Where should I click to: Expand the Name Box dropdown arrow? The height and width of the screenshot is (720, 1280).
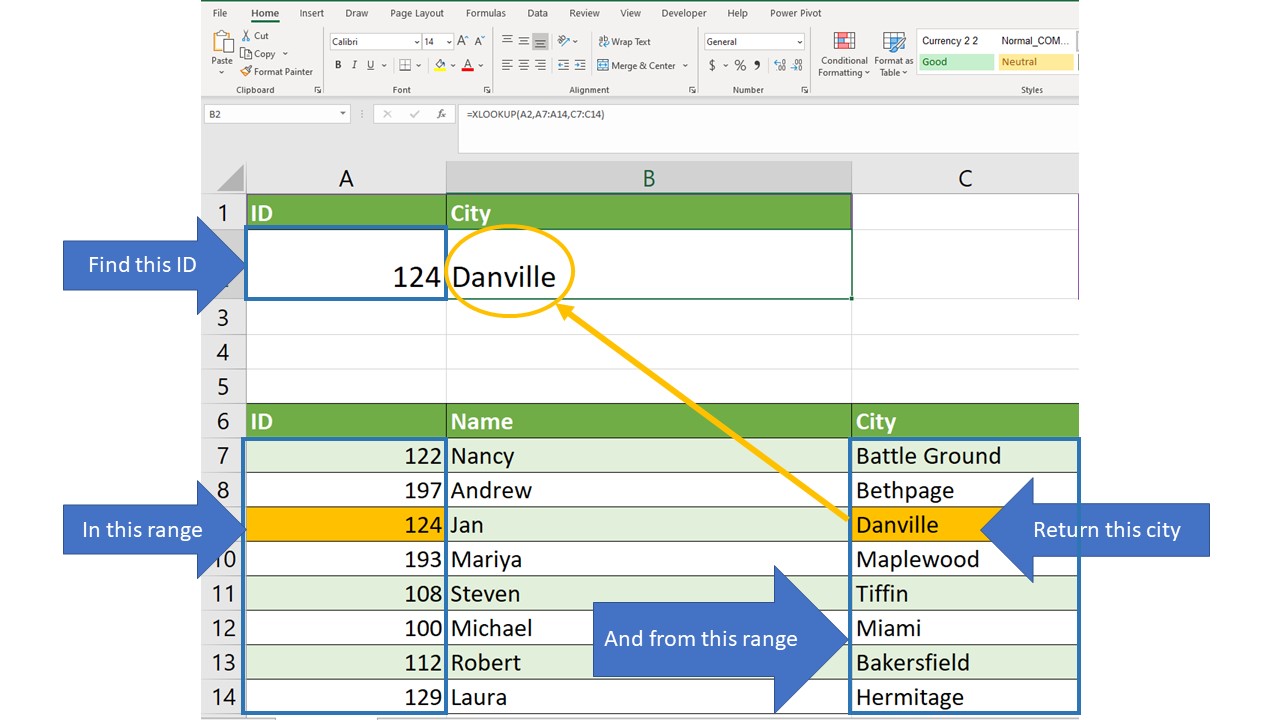(x=343, y=114)
